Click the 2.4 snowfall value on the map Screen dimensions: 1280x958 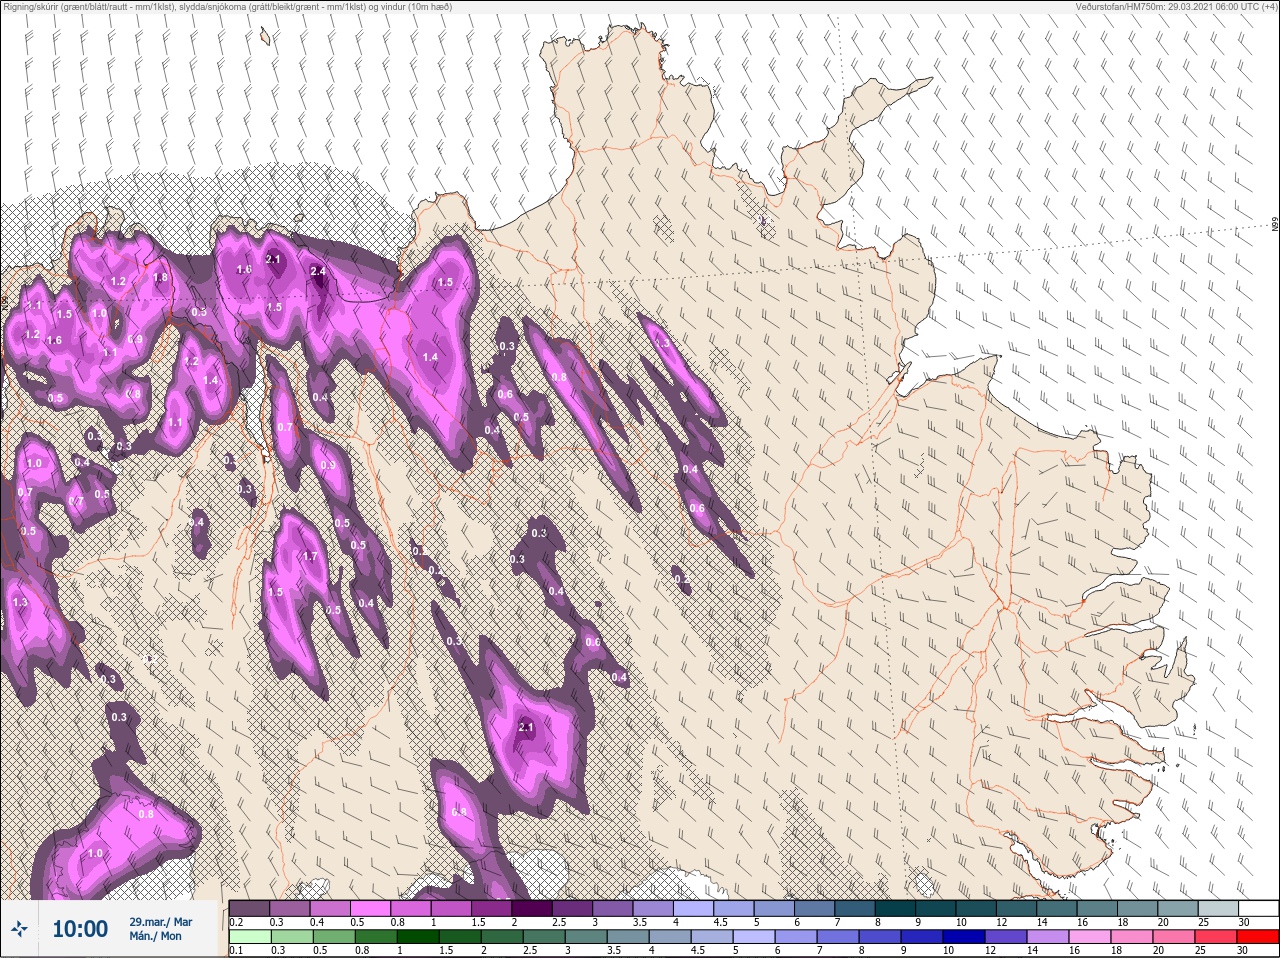[x=319, y=271]
